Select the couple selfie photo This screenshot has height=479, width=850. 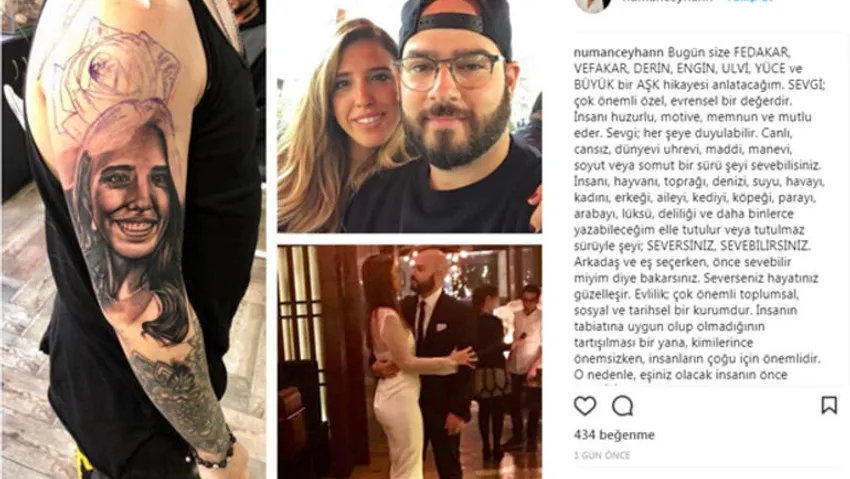(409, 116)
